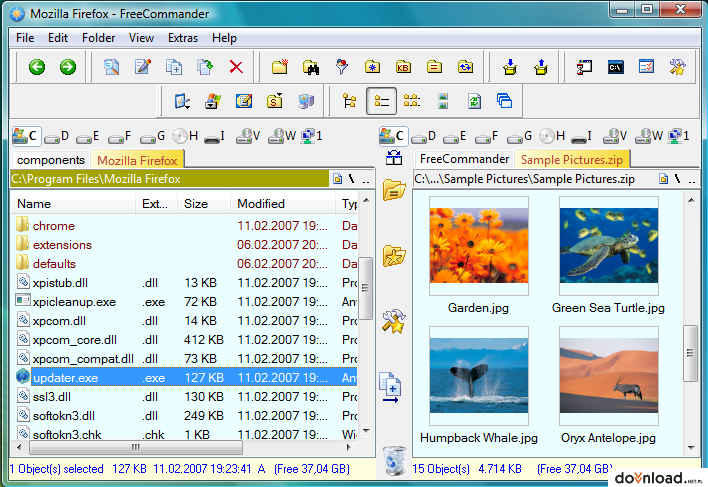Click right thumbnail panel scroll up arrow
This screenshot has width=708, height=487.
tap(691, 200)
